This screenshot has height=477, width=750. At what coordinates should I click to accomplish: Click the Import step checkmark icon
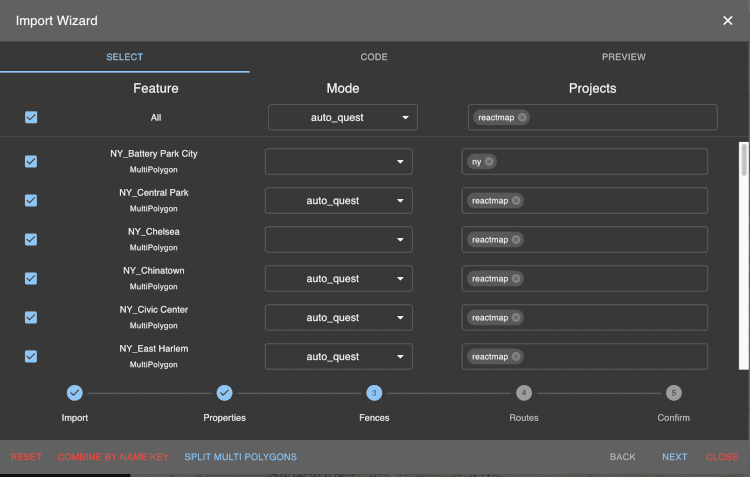click(x=75, y=393)
